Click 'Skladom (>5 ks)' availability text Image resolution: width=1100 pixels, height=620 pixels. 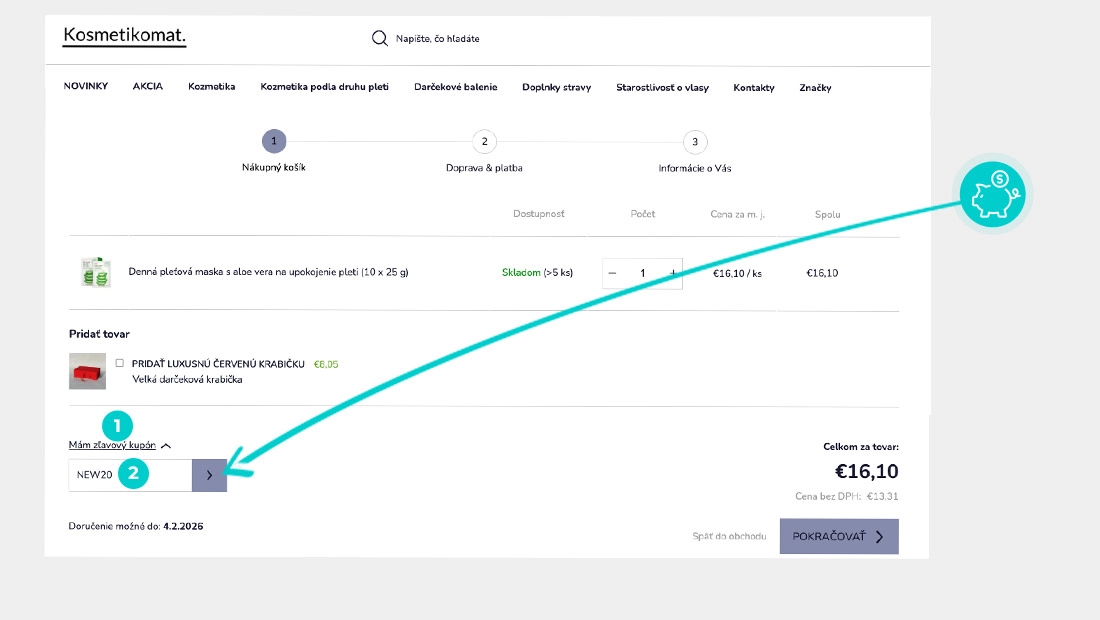(537, 273)
